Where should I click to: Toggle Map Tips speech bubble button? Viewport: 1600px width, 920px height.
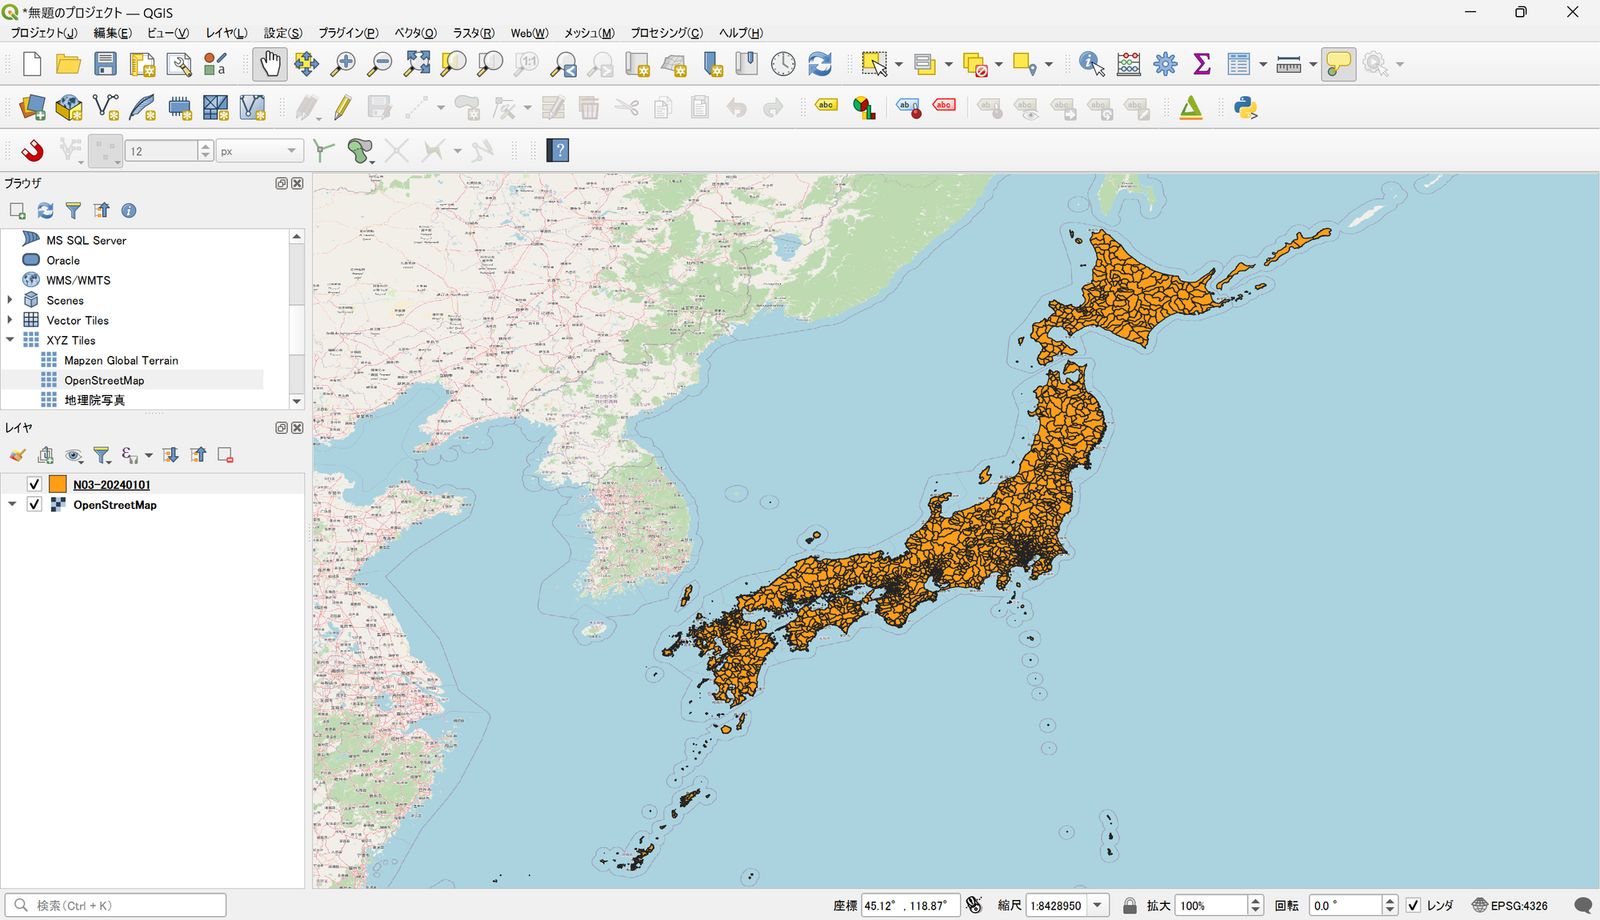point(1338,64)
